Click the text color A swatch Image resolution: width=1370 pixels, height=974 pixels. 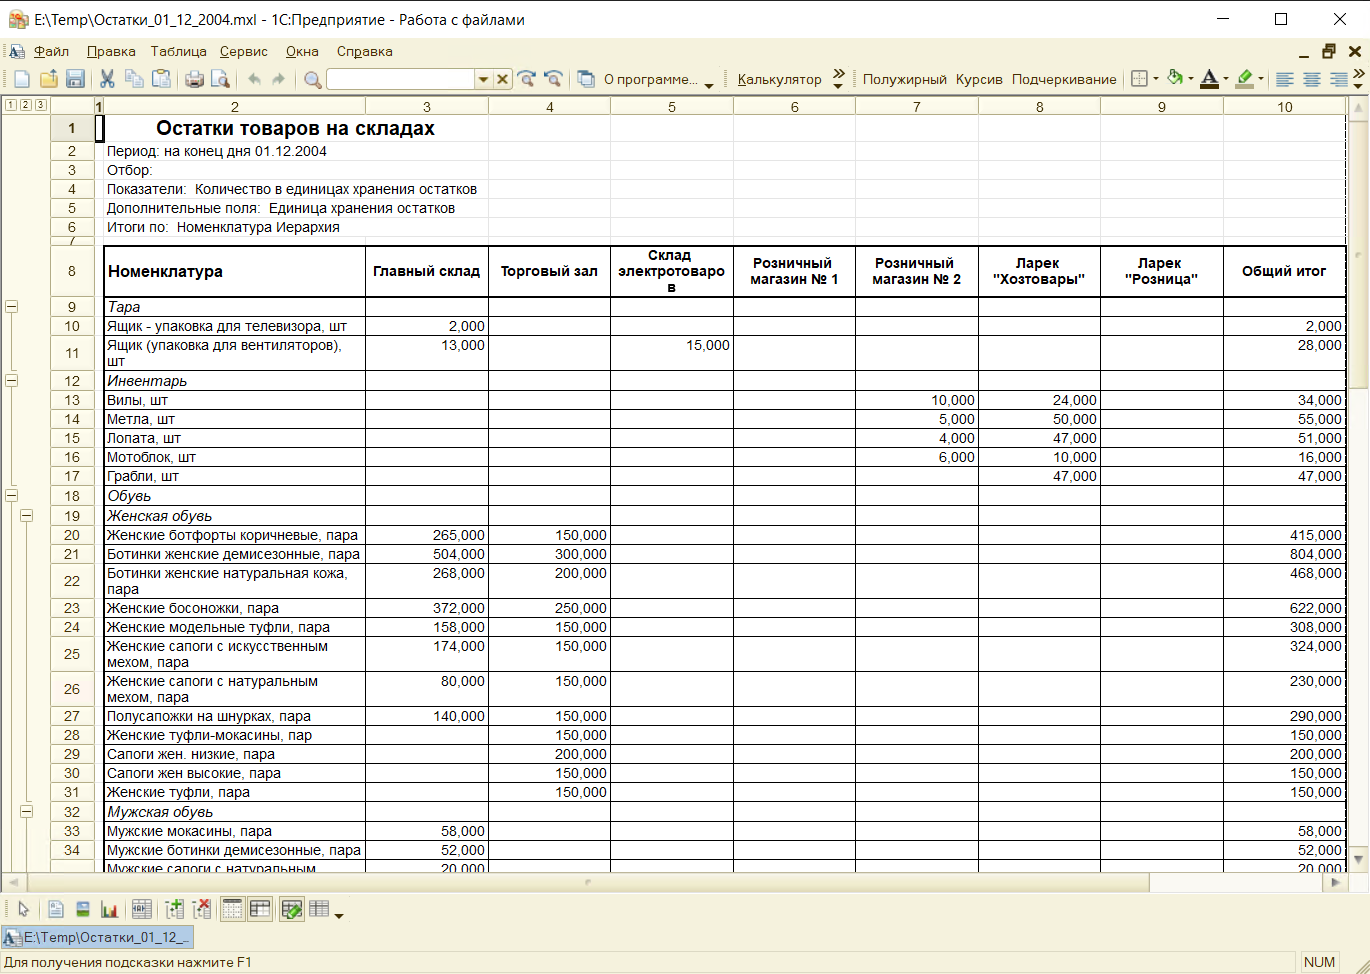pyautogui.click(x=1209, y=79)
